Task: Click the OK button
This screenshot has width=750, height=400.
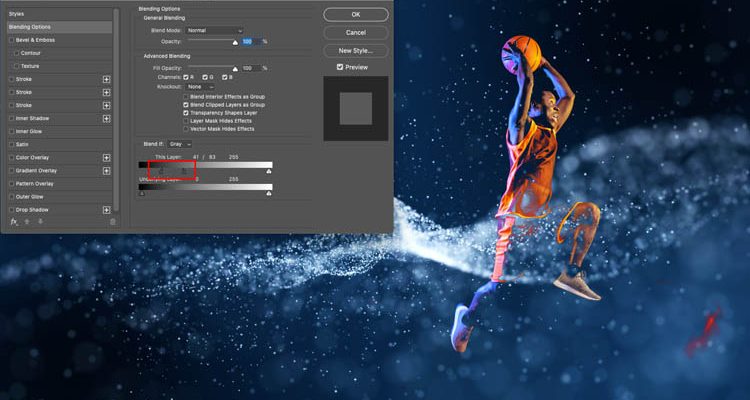Action: [x=356, y=15]
